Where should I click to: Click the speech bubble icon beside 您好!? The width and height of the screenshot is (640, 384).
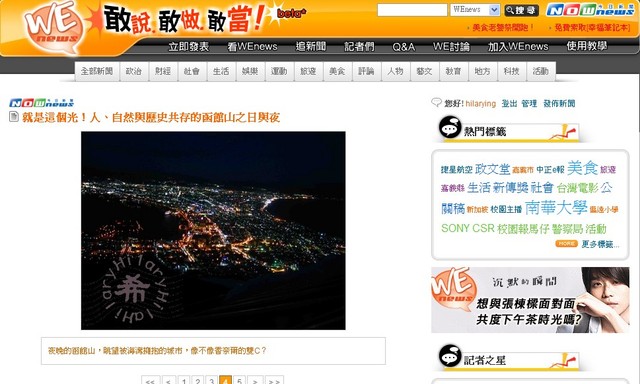436,102
